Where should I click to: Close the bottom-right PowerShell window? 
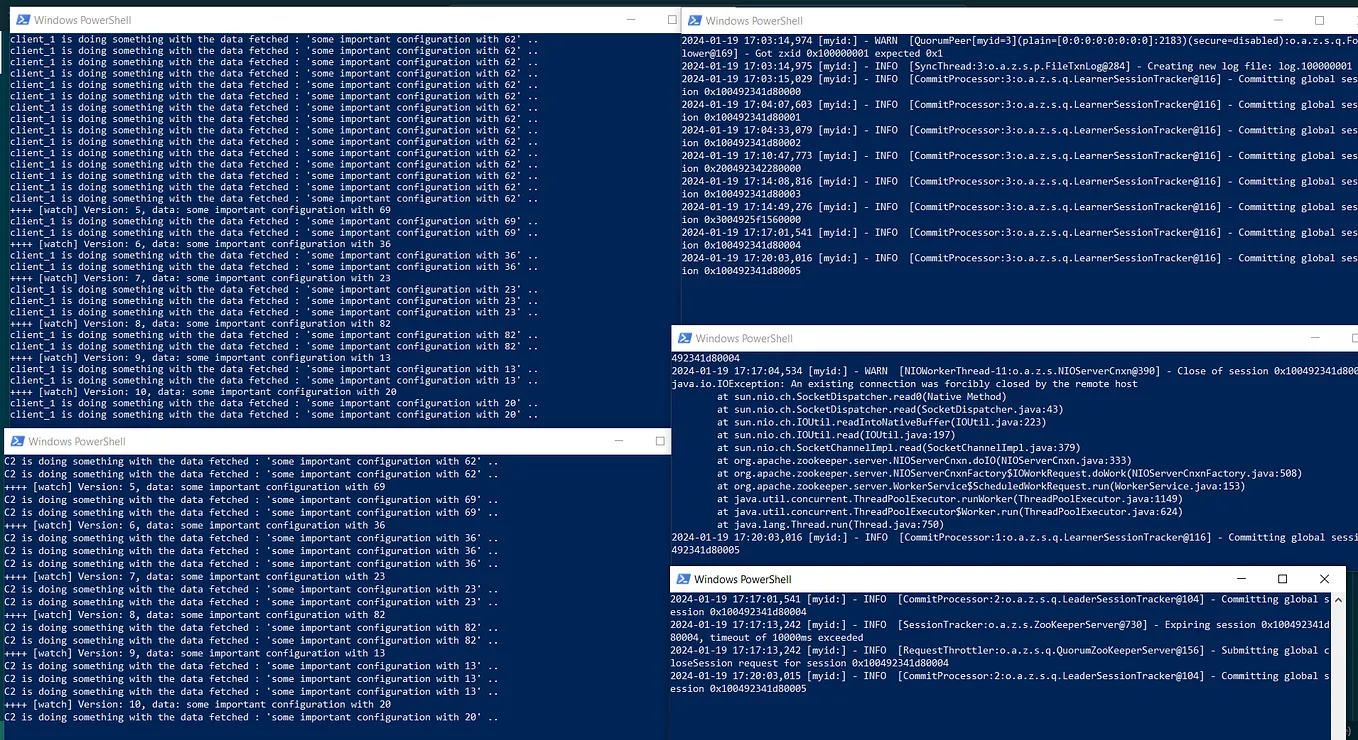point(1323,579)
